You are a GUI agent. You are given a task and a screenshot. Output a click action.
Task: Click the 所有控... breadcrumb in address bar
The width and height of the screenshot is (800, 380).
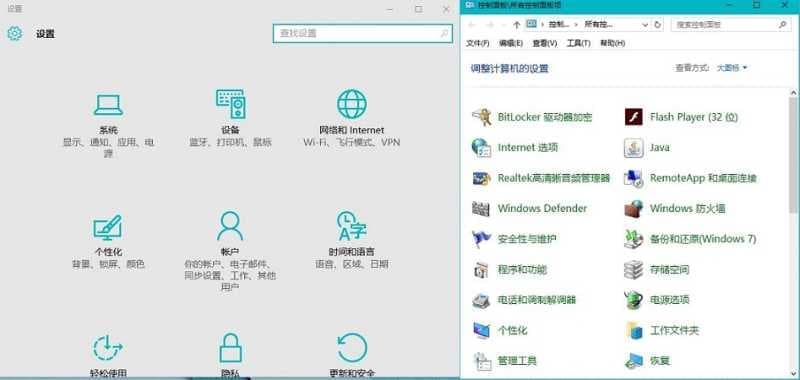pyautogui.click(x=599, y=24)
